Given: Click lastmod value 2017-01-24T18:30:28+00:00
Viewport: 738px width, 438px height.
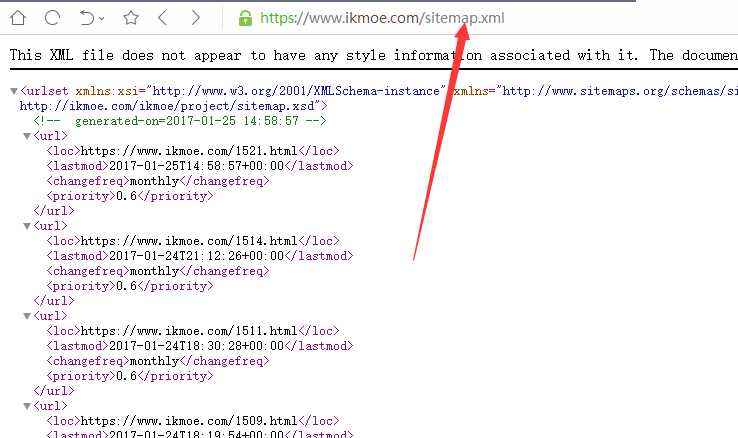Looking at the screenshot, I should click(196, 346).
